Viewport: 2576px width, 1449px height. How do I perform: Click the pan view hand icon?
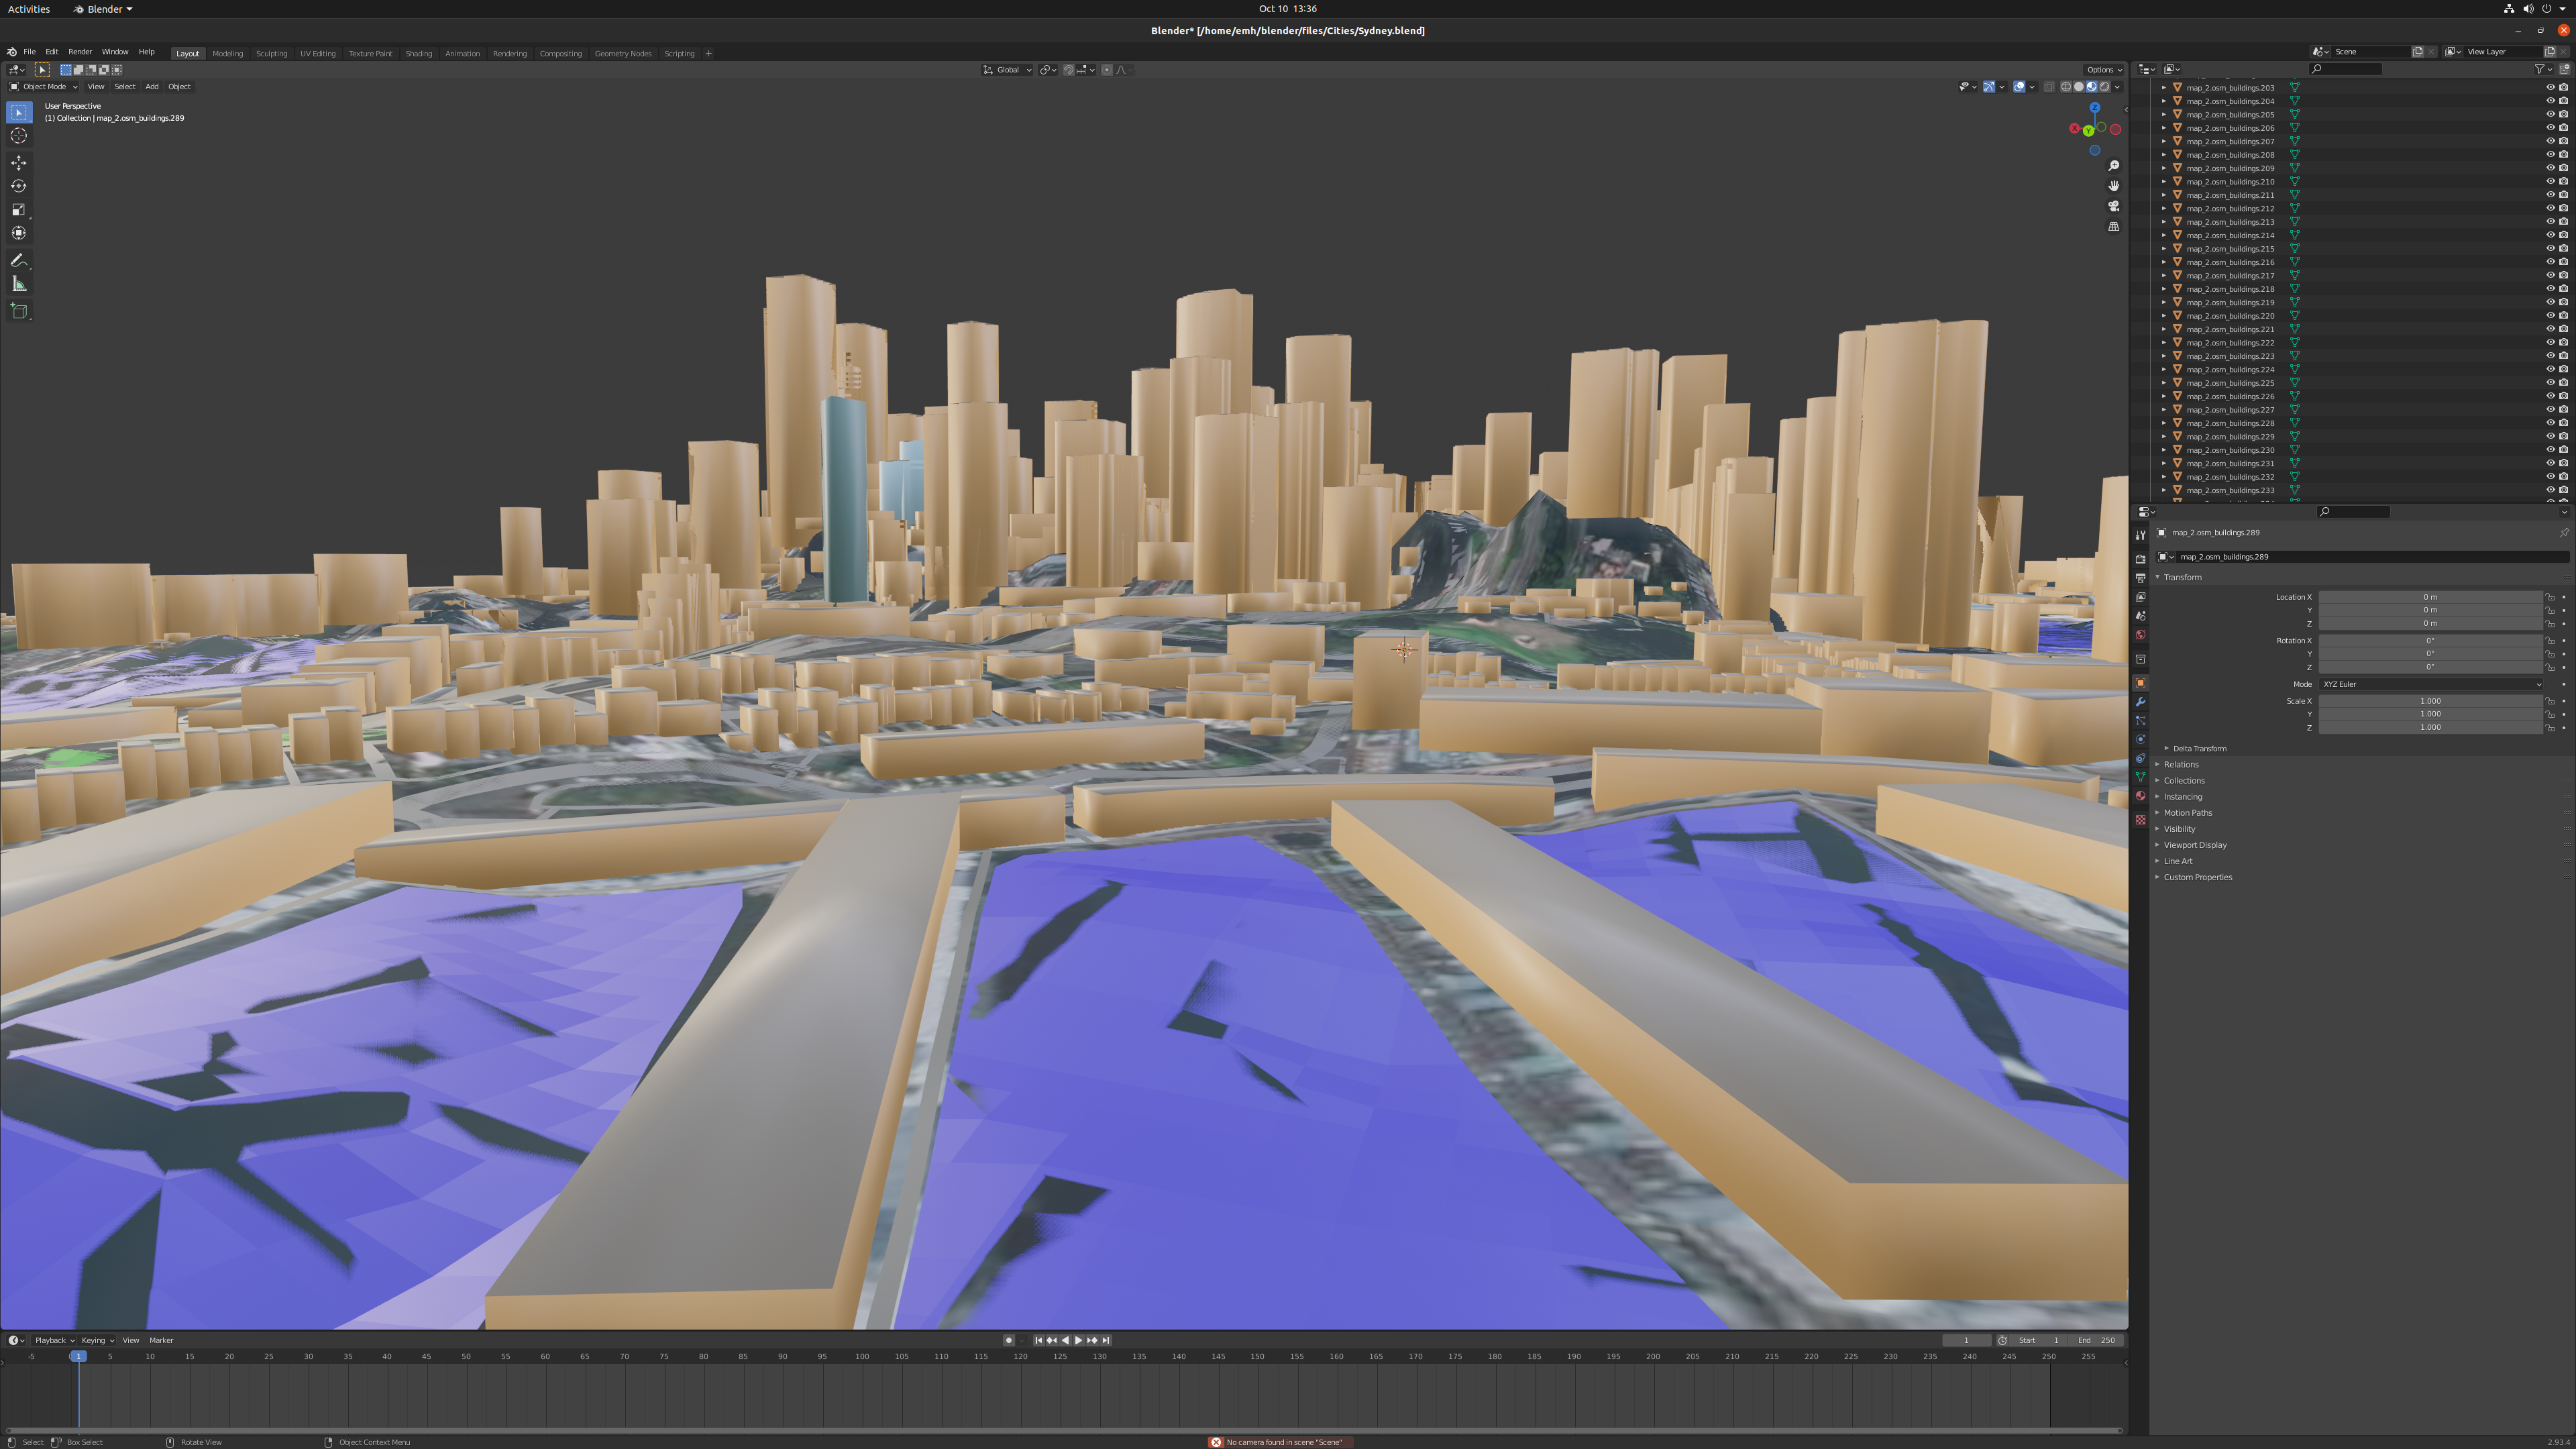pos(2113,186)
